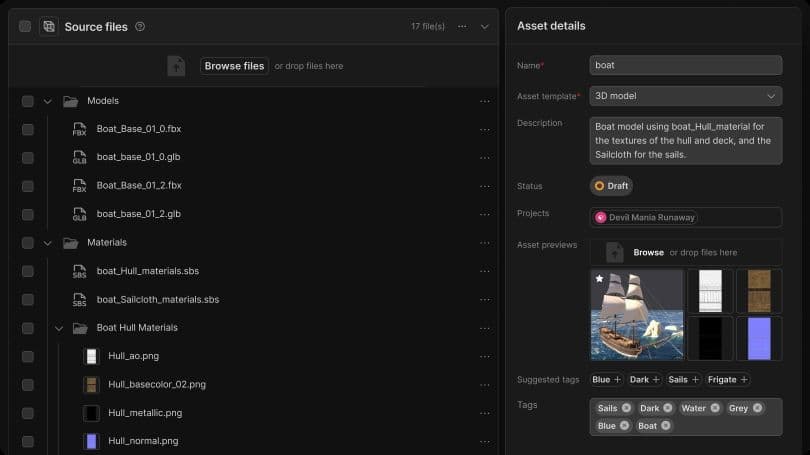Open more options for Boat Hull Materials folder
The height and width of the screenshot is (455, 810).
click(485, 328)
